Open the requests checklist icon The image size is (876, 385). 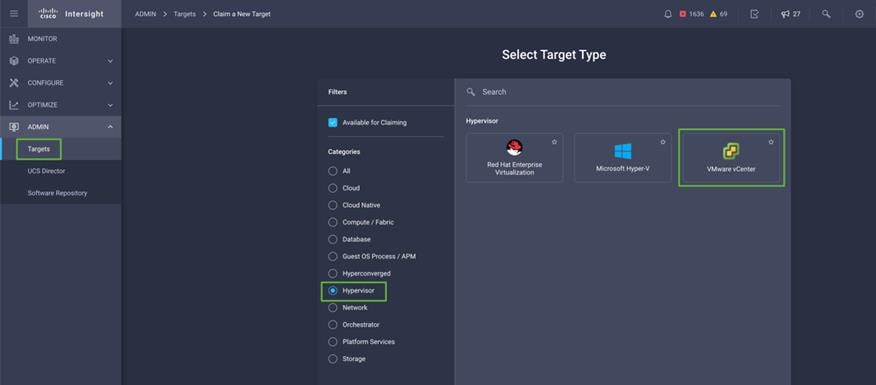tap(754, 14)
